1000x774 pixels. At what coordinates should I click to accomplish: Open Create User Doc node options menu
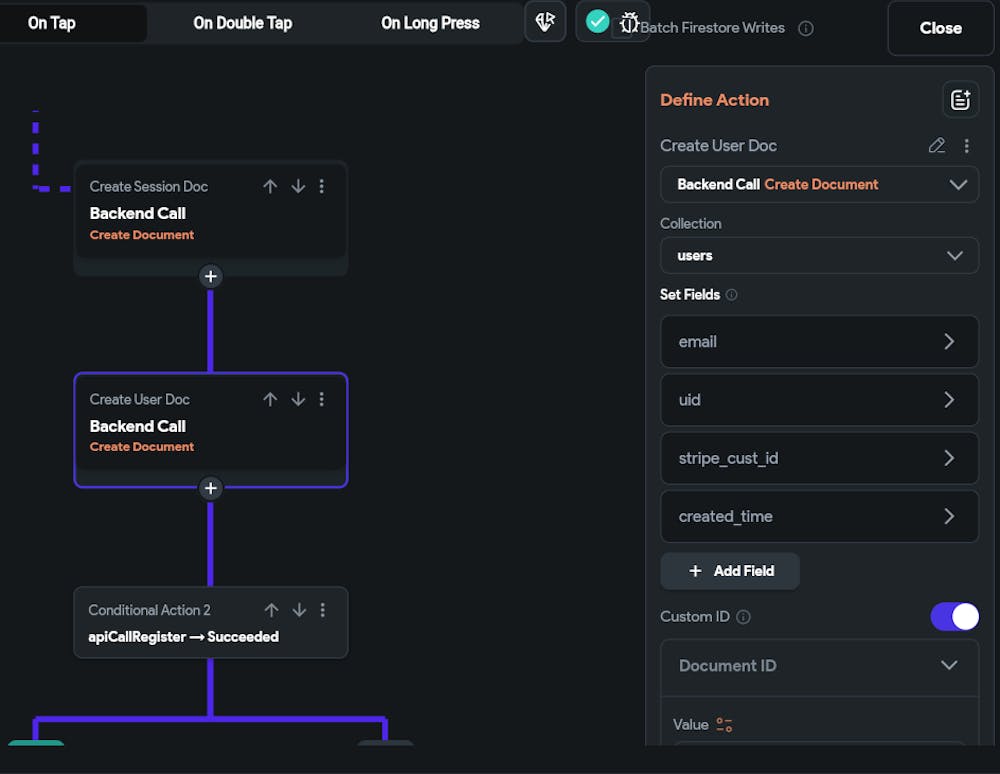pos(321,399)
